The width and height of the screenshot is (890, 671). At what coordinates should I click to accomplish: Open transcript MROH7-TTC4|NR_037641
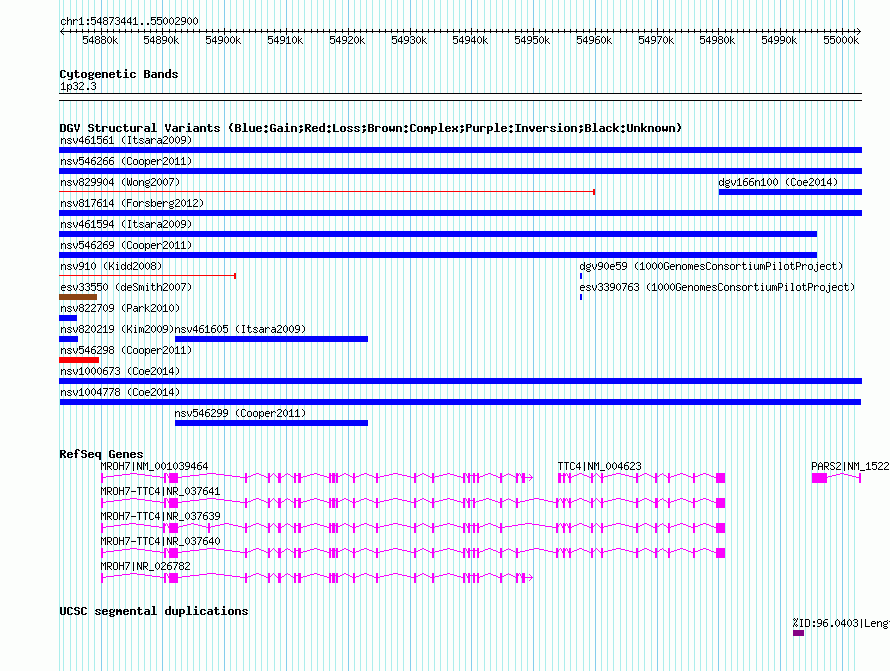pos(413,503)
